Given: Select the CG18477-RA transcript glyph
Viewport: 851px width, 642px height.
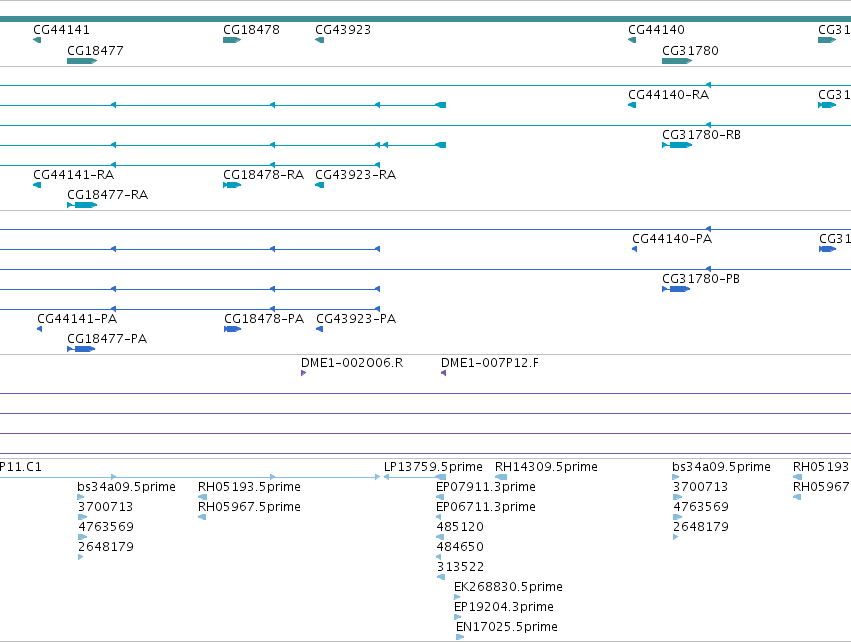Looking at the screenshot, I should point(82,205).
